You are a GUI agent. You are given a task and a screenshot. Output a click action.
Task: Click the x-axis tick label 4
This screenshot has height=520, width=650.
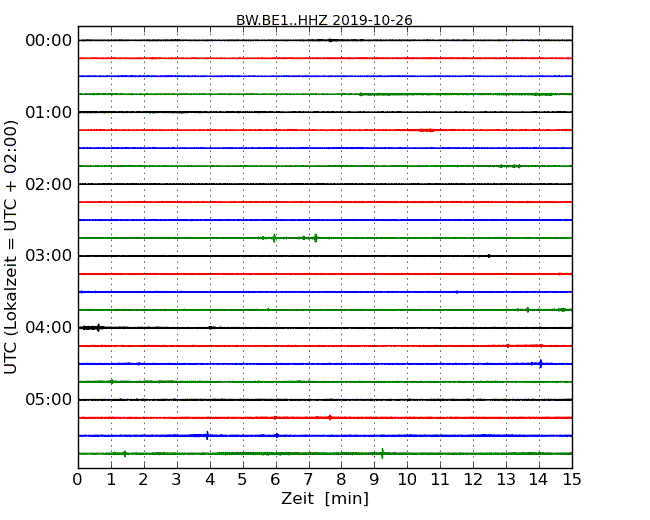210,480
